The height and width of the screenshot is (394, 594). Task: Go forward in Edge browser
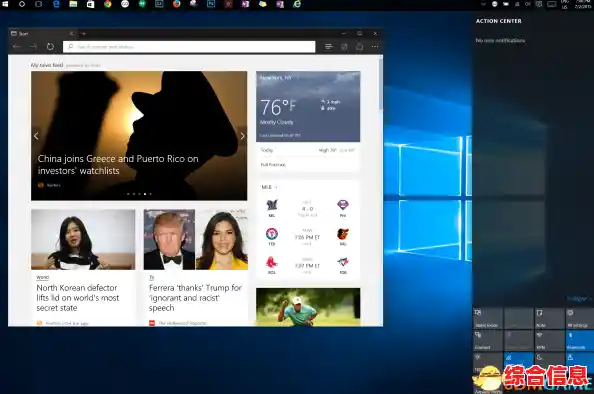pos(33,47)
